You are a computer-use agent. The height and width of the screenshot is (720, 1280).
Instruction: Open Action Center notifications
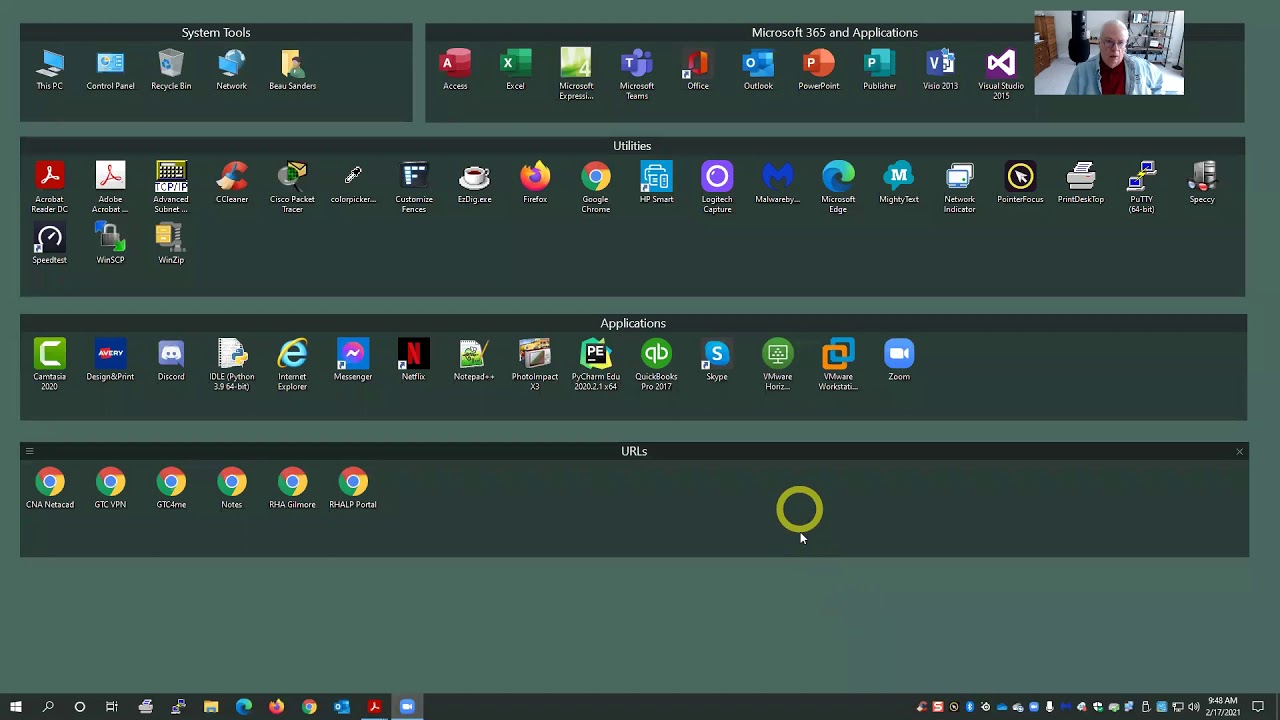pos(1258,707)
